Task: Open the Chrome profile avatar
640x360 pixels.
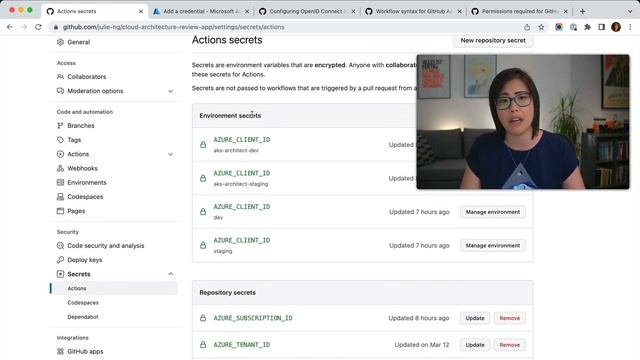Action: (x=616, y=27)
